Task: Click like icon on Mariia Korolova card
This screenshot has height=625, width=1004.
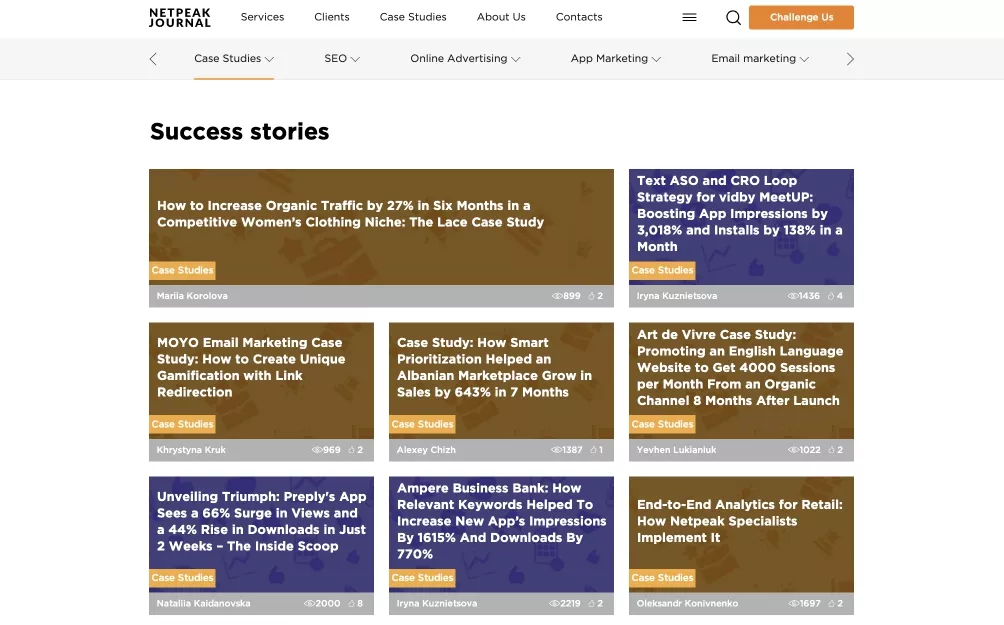Action: pyautogui.click(x=591, y=296)
